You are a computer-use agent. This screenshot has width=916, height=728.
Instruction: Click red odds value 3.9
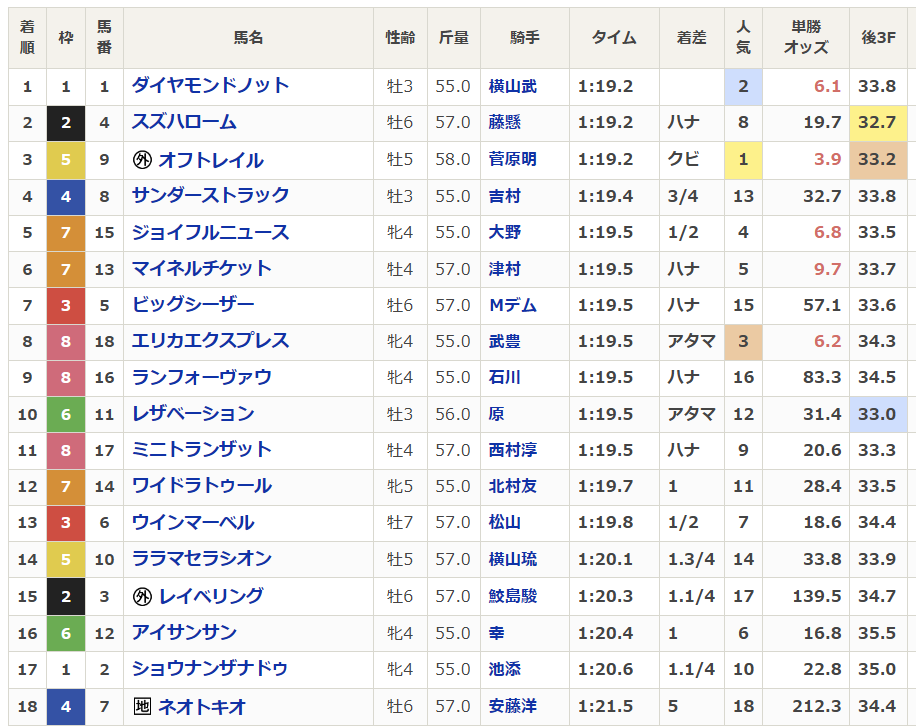pyautogui.click(x=827, y=160)
